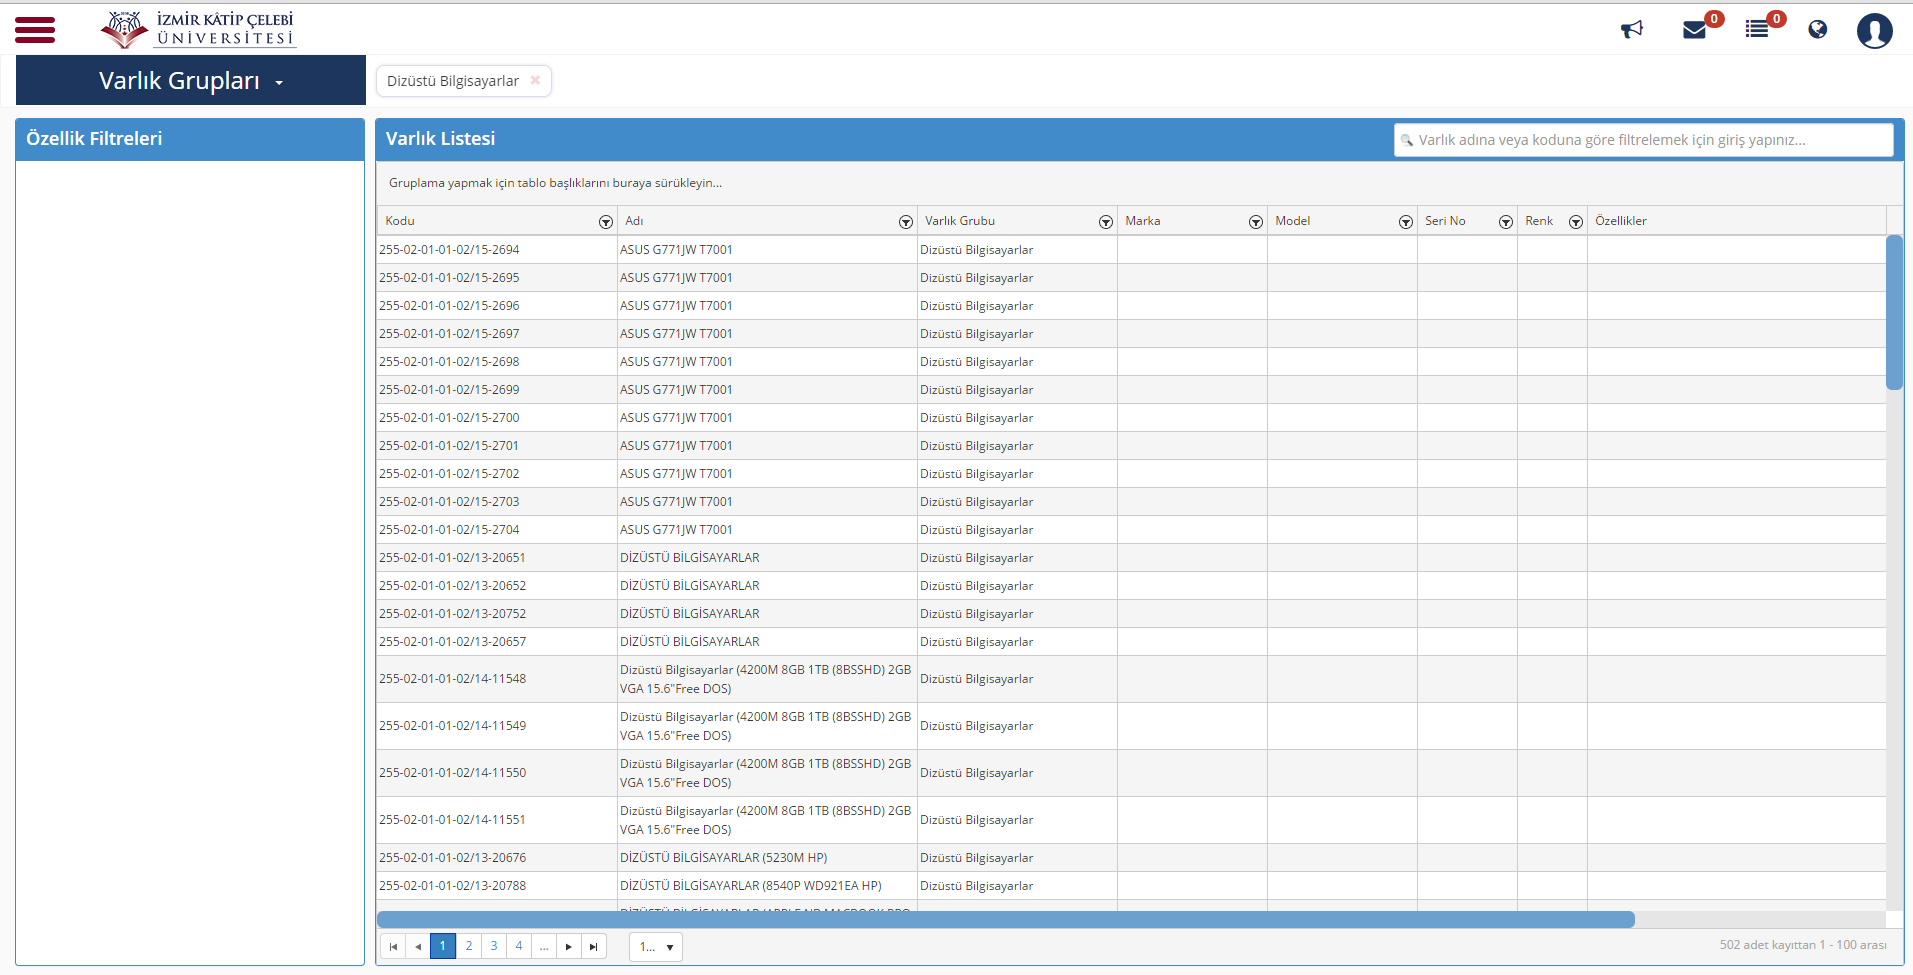Image resolution: width=1913 pixels, height=975 pixels.
Task: Open the task list icon with badge
Action: tap(1757, 29)
